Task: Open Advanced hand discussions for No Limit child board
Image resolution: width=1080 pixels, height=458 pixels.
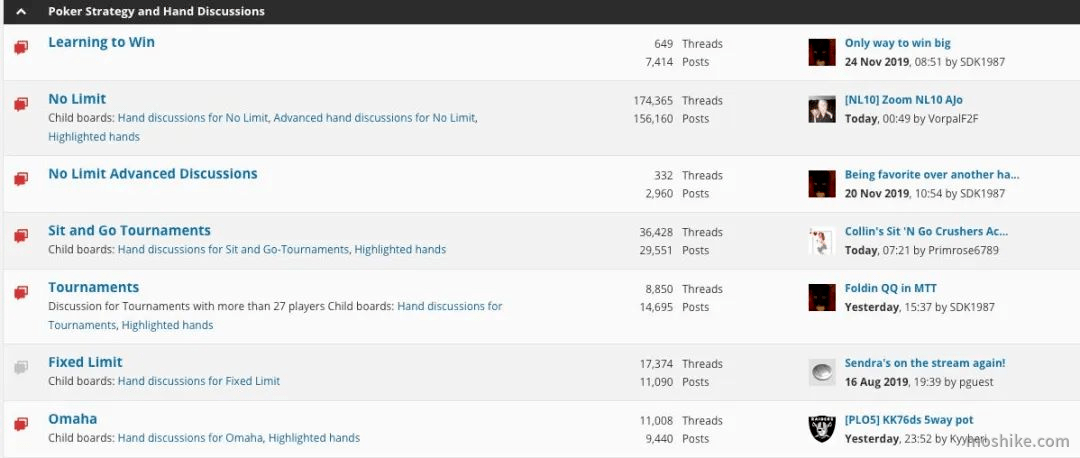Action: pos(374,118)
